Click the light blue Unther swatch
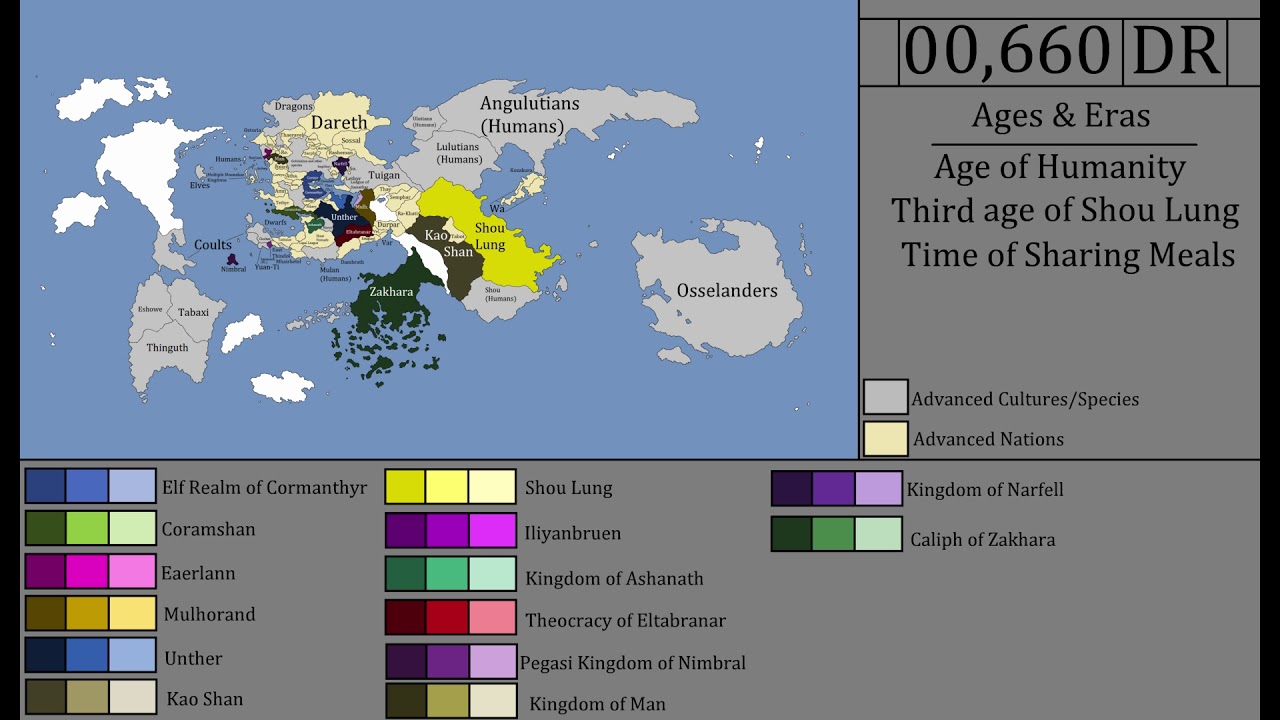Image resolution: width=1280 pixels, height=720 pixels. [x=132, y=655]
